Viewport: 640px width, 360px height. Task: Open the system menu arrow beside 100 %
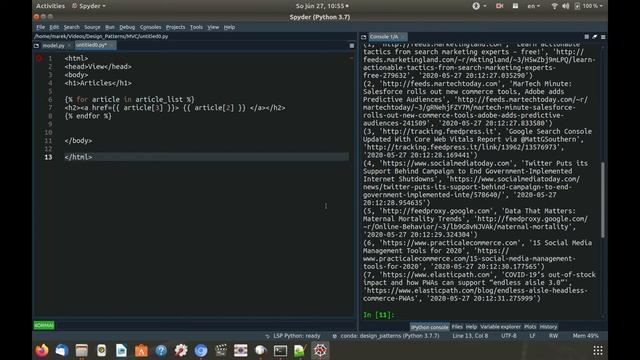[x=601, y=6]
